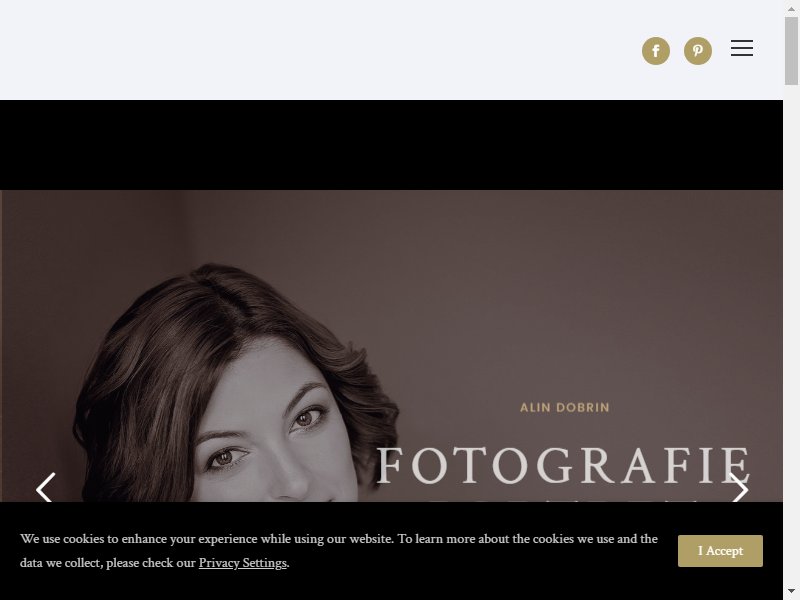Click the letter P in the gold circle
The width and height of the screenshot is (800, 600).
[x=698, y=51]
